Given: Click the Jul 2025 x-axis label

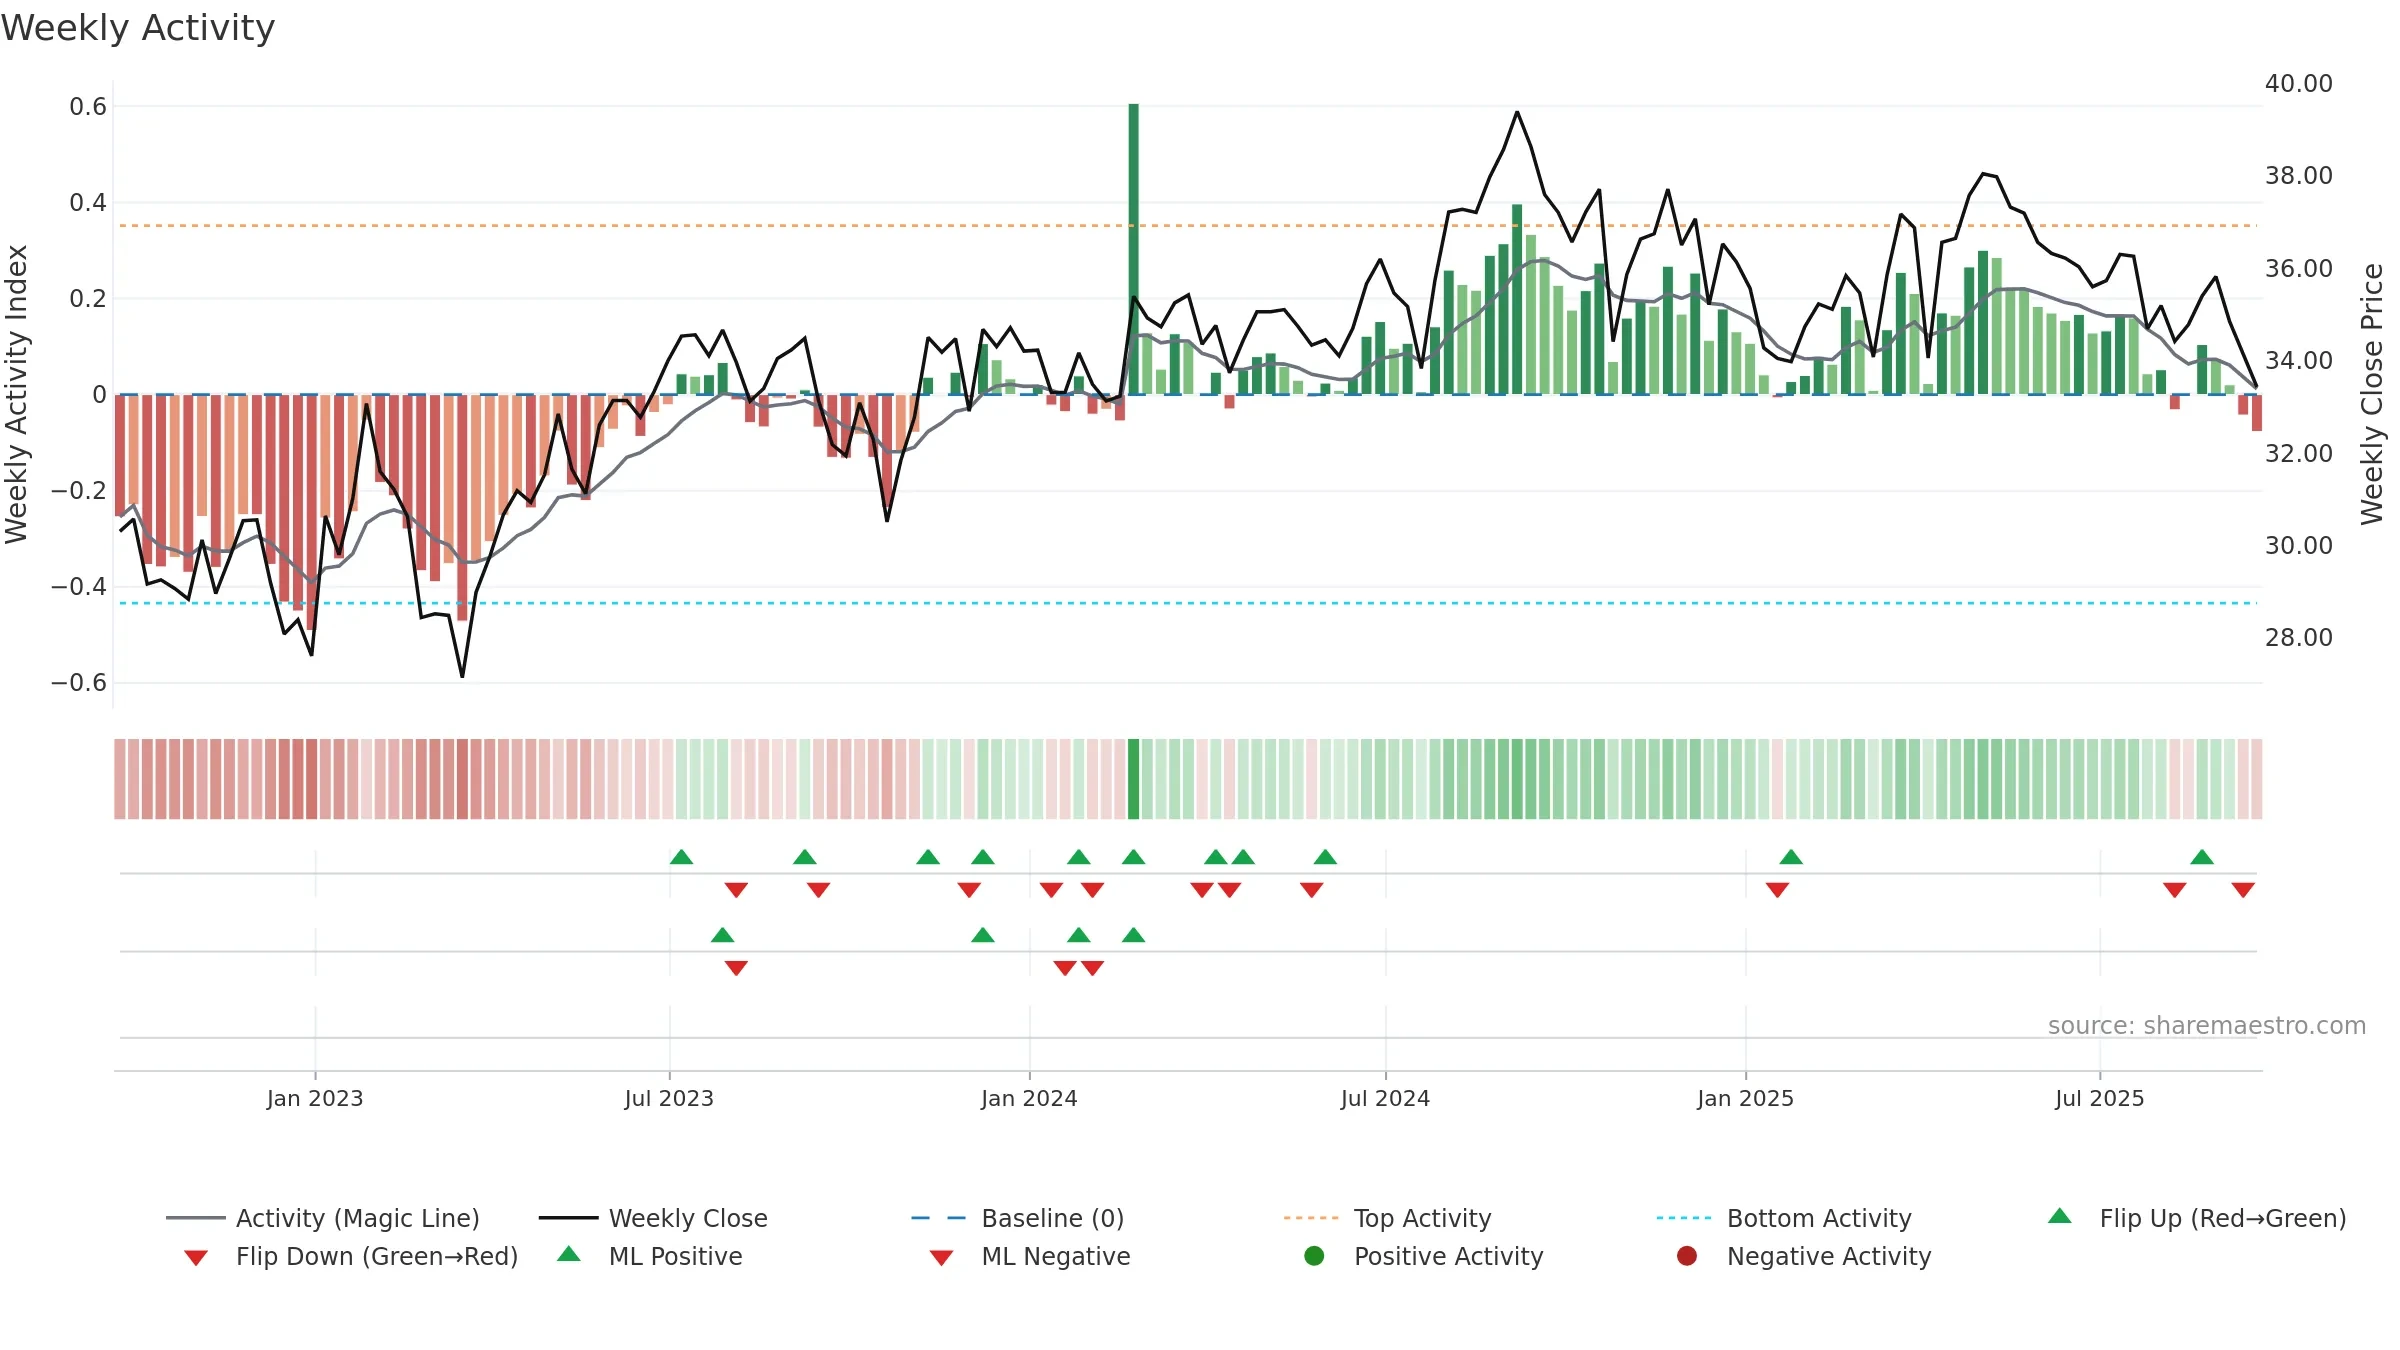Looking at the screenshot, I should pyautogui.click(x=2099, y=1098).
